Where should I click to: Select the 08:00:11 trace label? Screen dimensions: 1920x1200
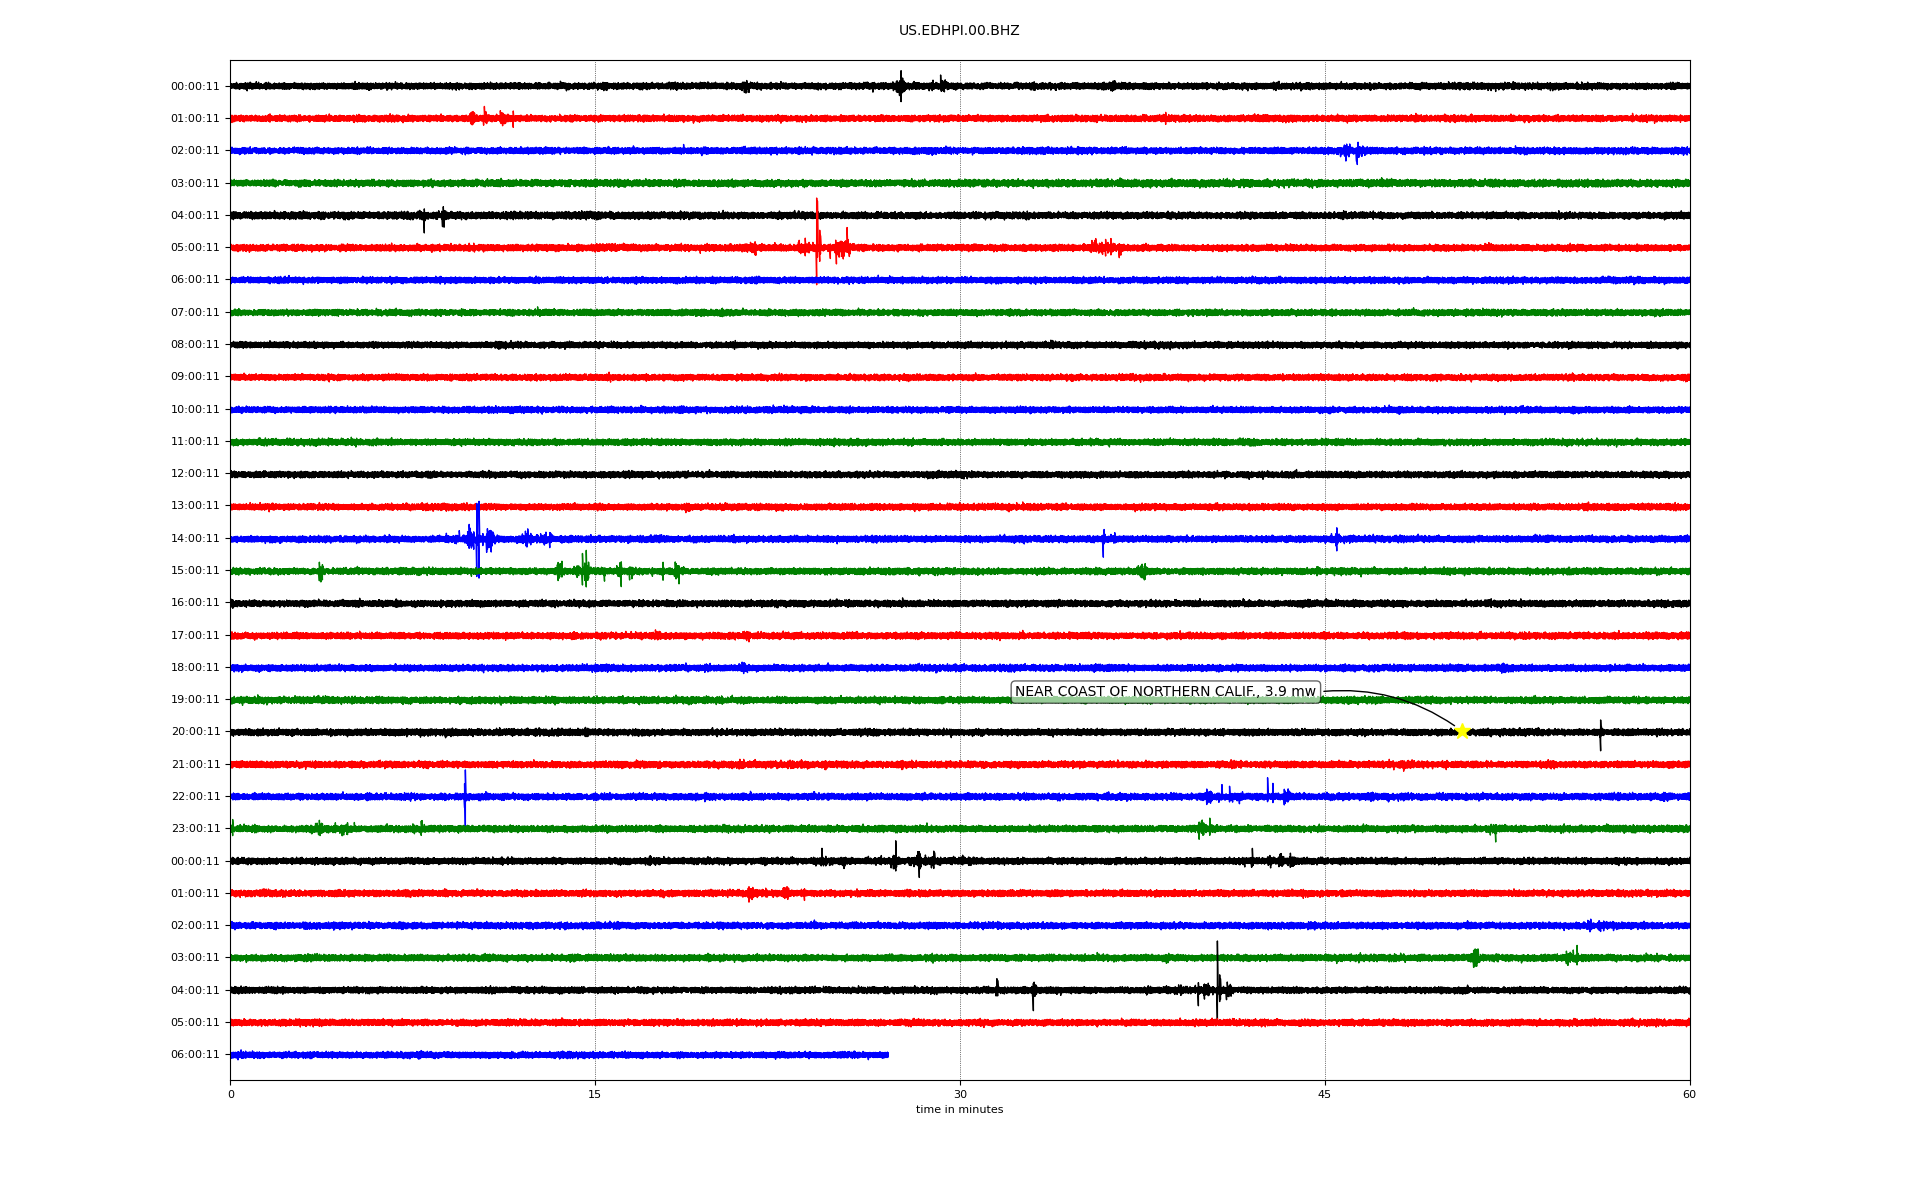point(195,345)
